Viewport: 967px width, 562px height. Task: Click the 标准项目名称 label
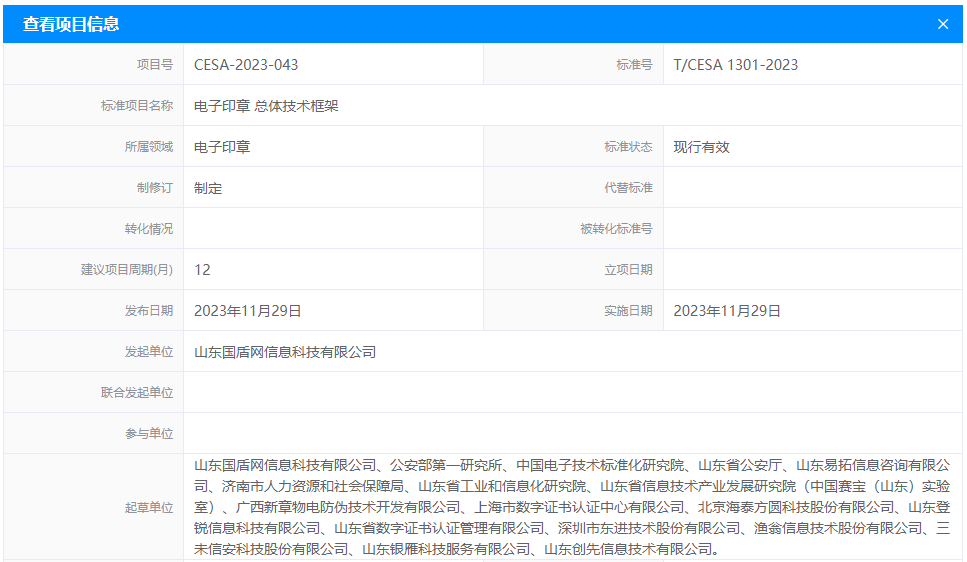pyautogui.click(x=137, y=106)
